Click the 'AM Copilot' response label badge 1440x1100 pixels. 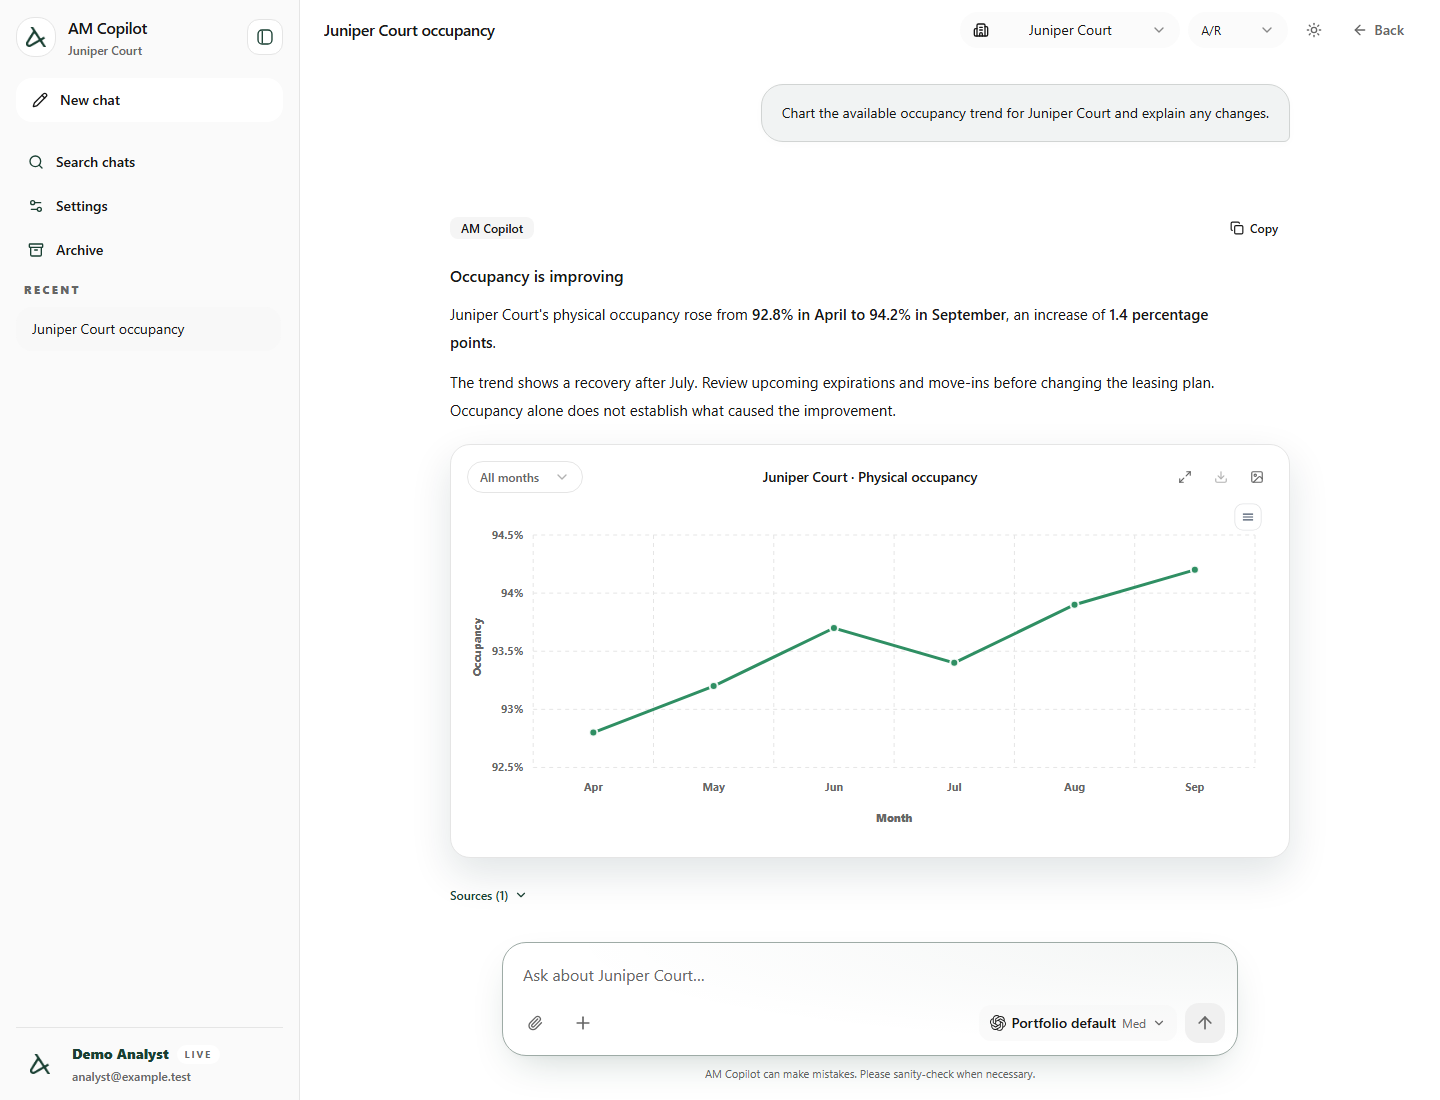pyautogui.click(x=492, y=229)
